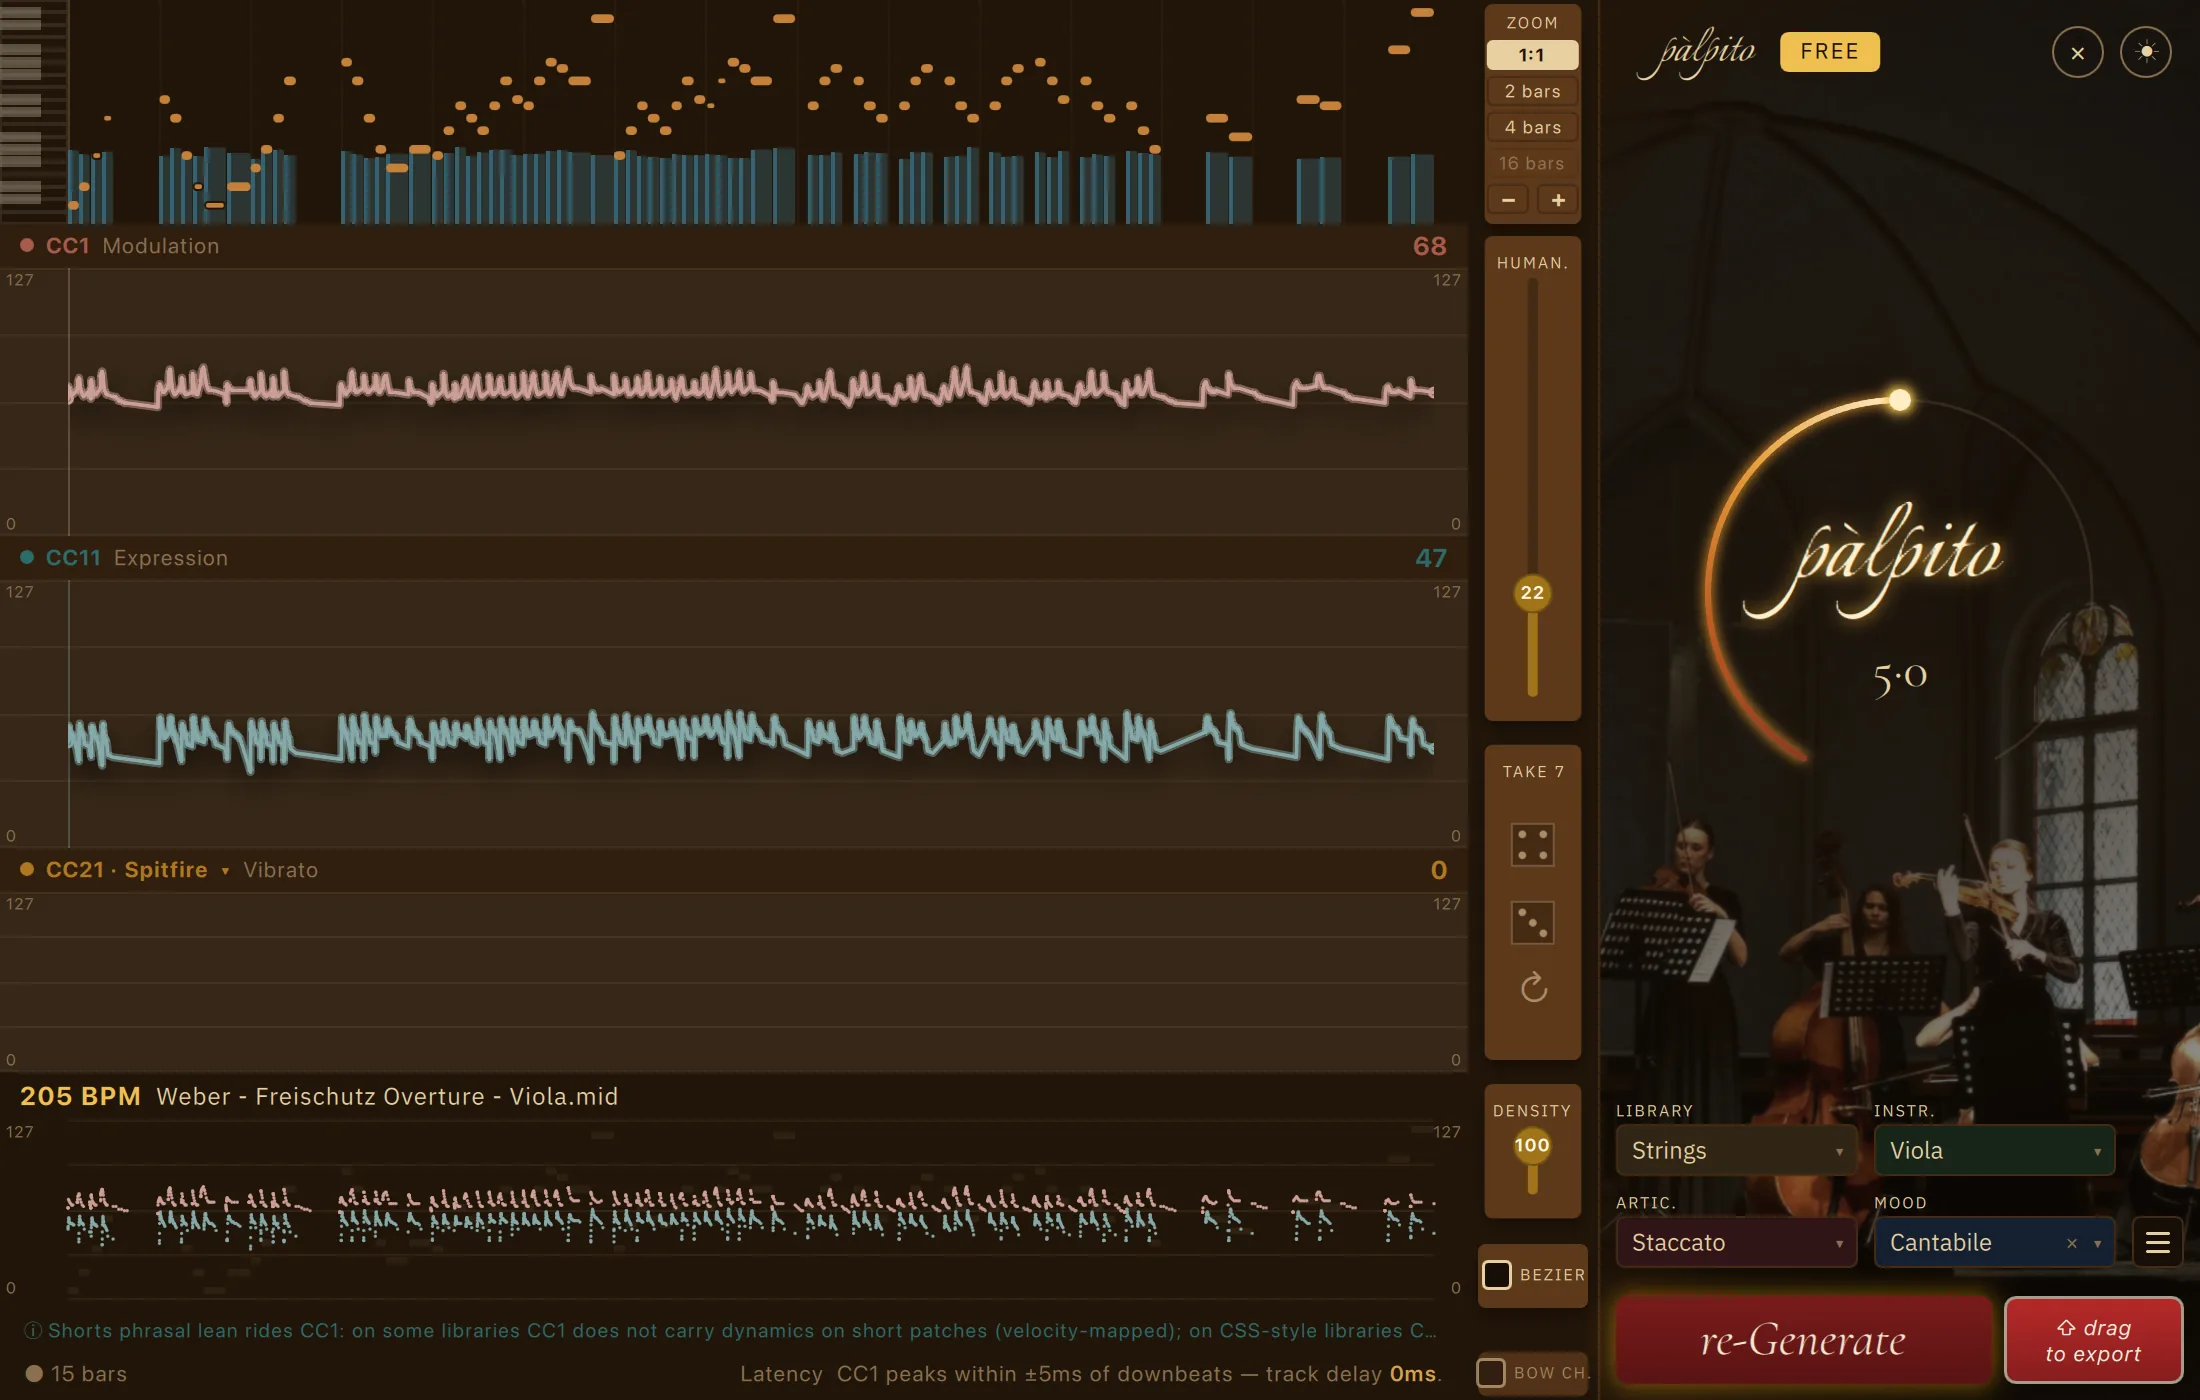Click the three-dot dice icon under Take 7
This screenshot has height=1400, width=2200.
pyautogui.click(x=1532, y=922)
